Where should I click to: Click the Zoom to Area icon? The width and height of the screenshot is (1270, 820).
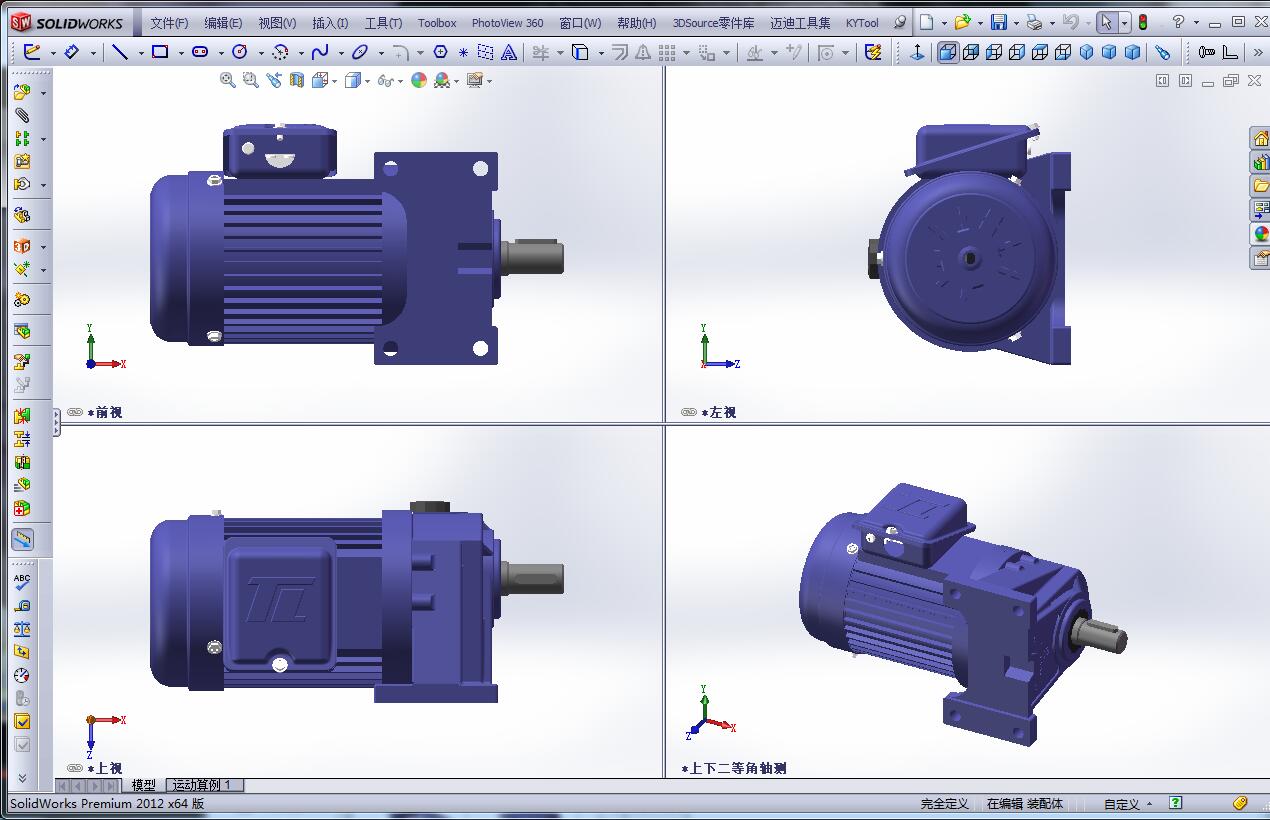tap(250, 80)
